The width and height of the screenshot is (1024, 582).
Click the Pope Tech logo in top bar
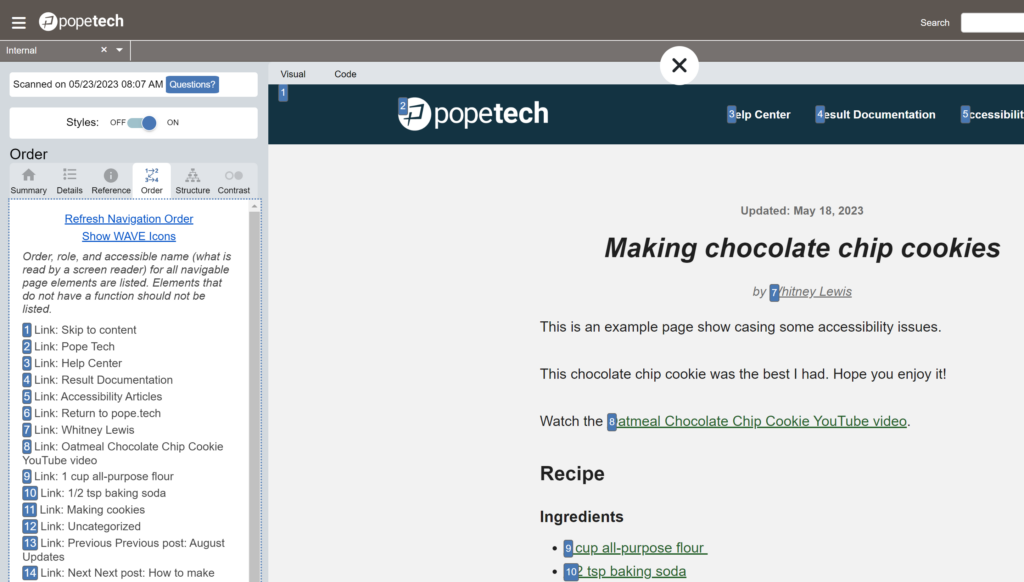point(81,22)
